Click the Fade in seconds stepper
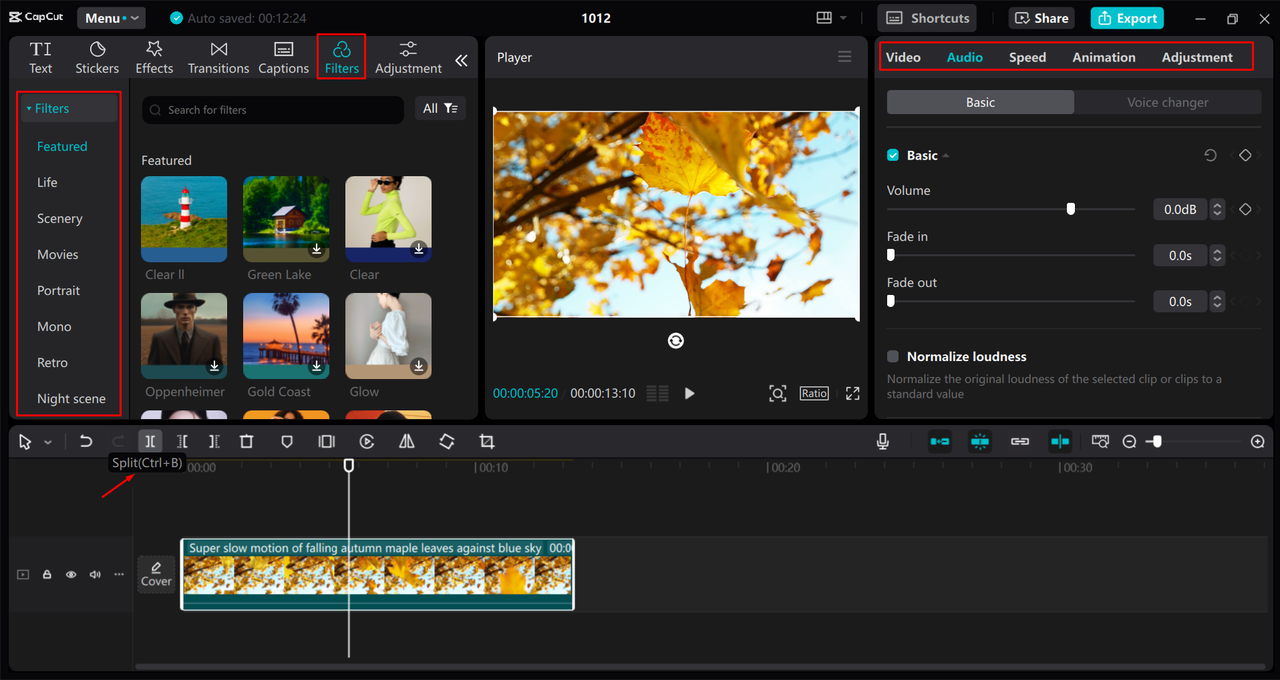Viewport: 1280px width, 680px height. (1217, 256)
